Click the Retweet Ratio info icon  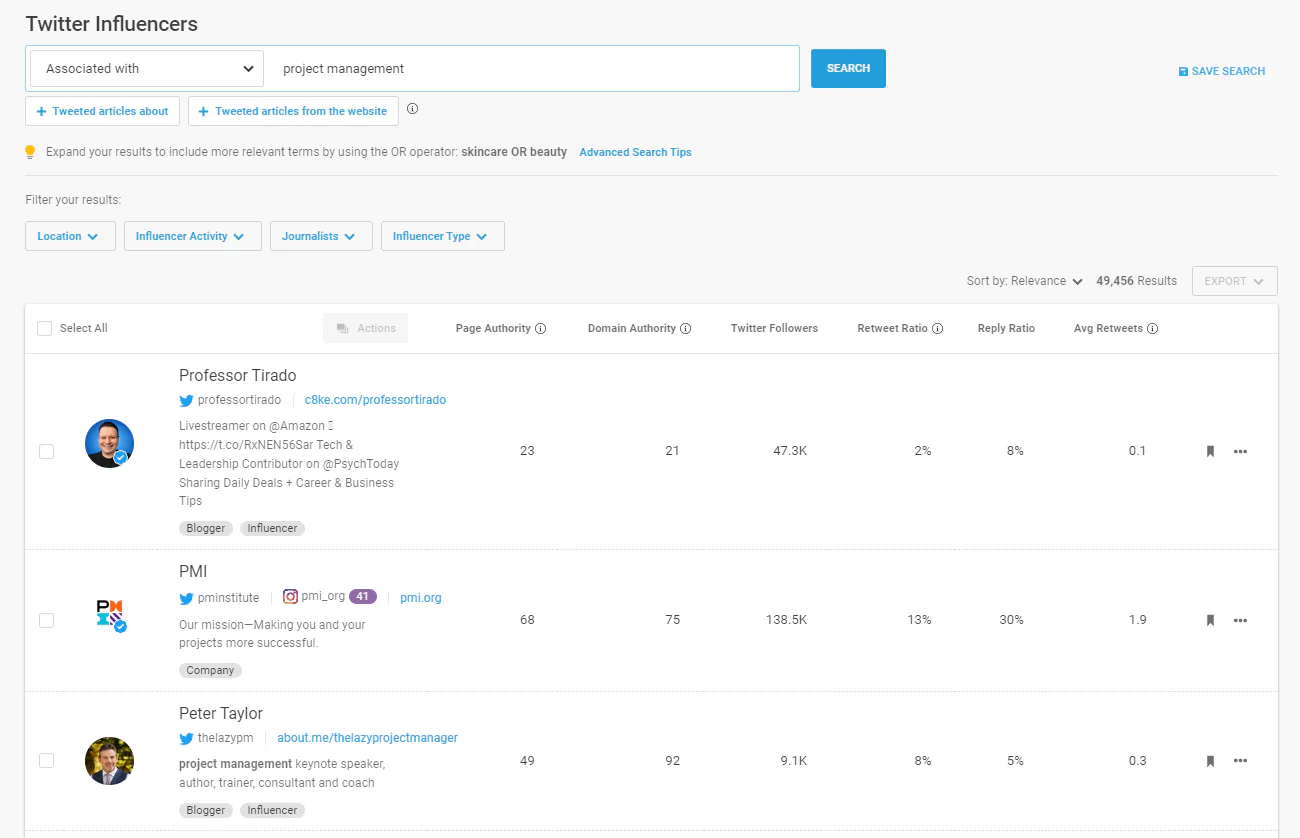pos(937,328)
